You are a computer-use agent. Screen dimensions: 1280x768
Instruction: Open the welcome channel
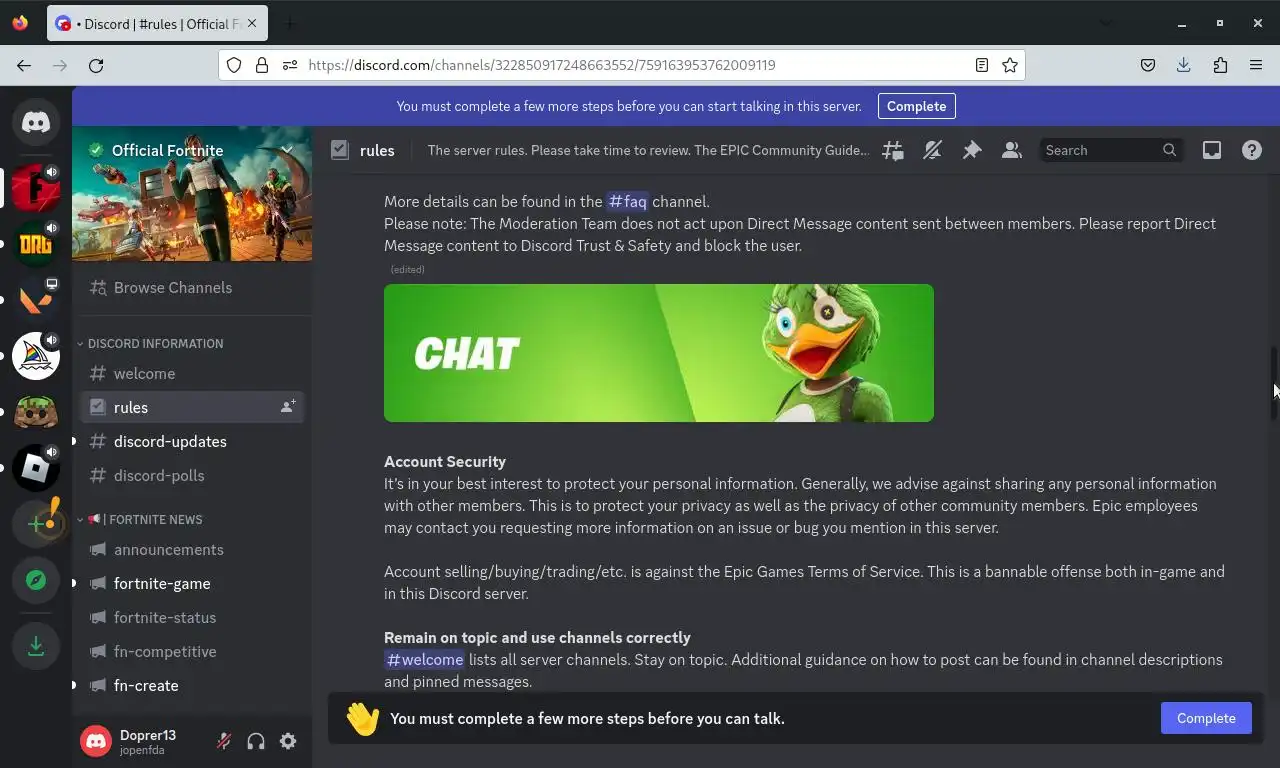[x=192, y=373]
